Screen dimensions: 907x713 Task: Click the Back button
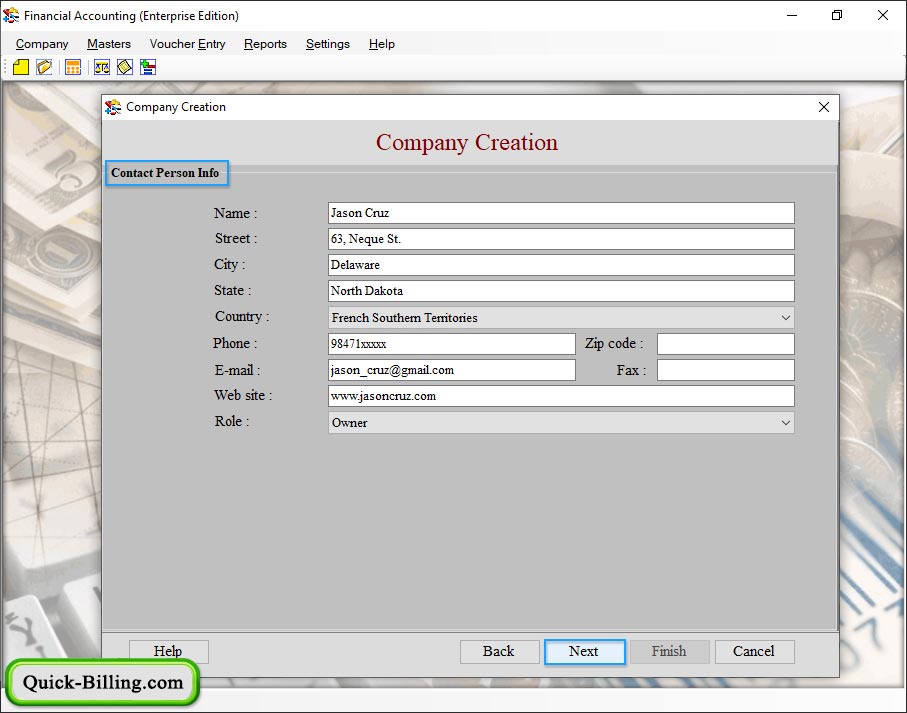coord(499,652)
